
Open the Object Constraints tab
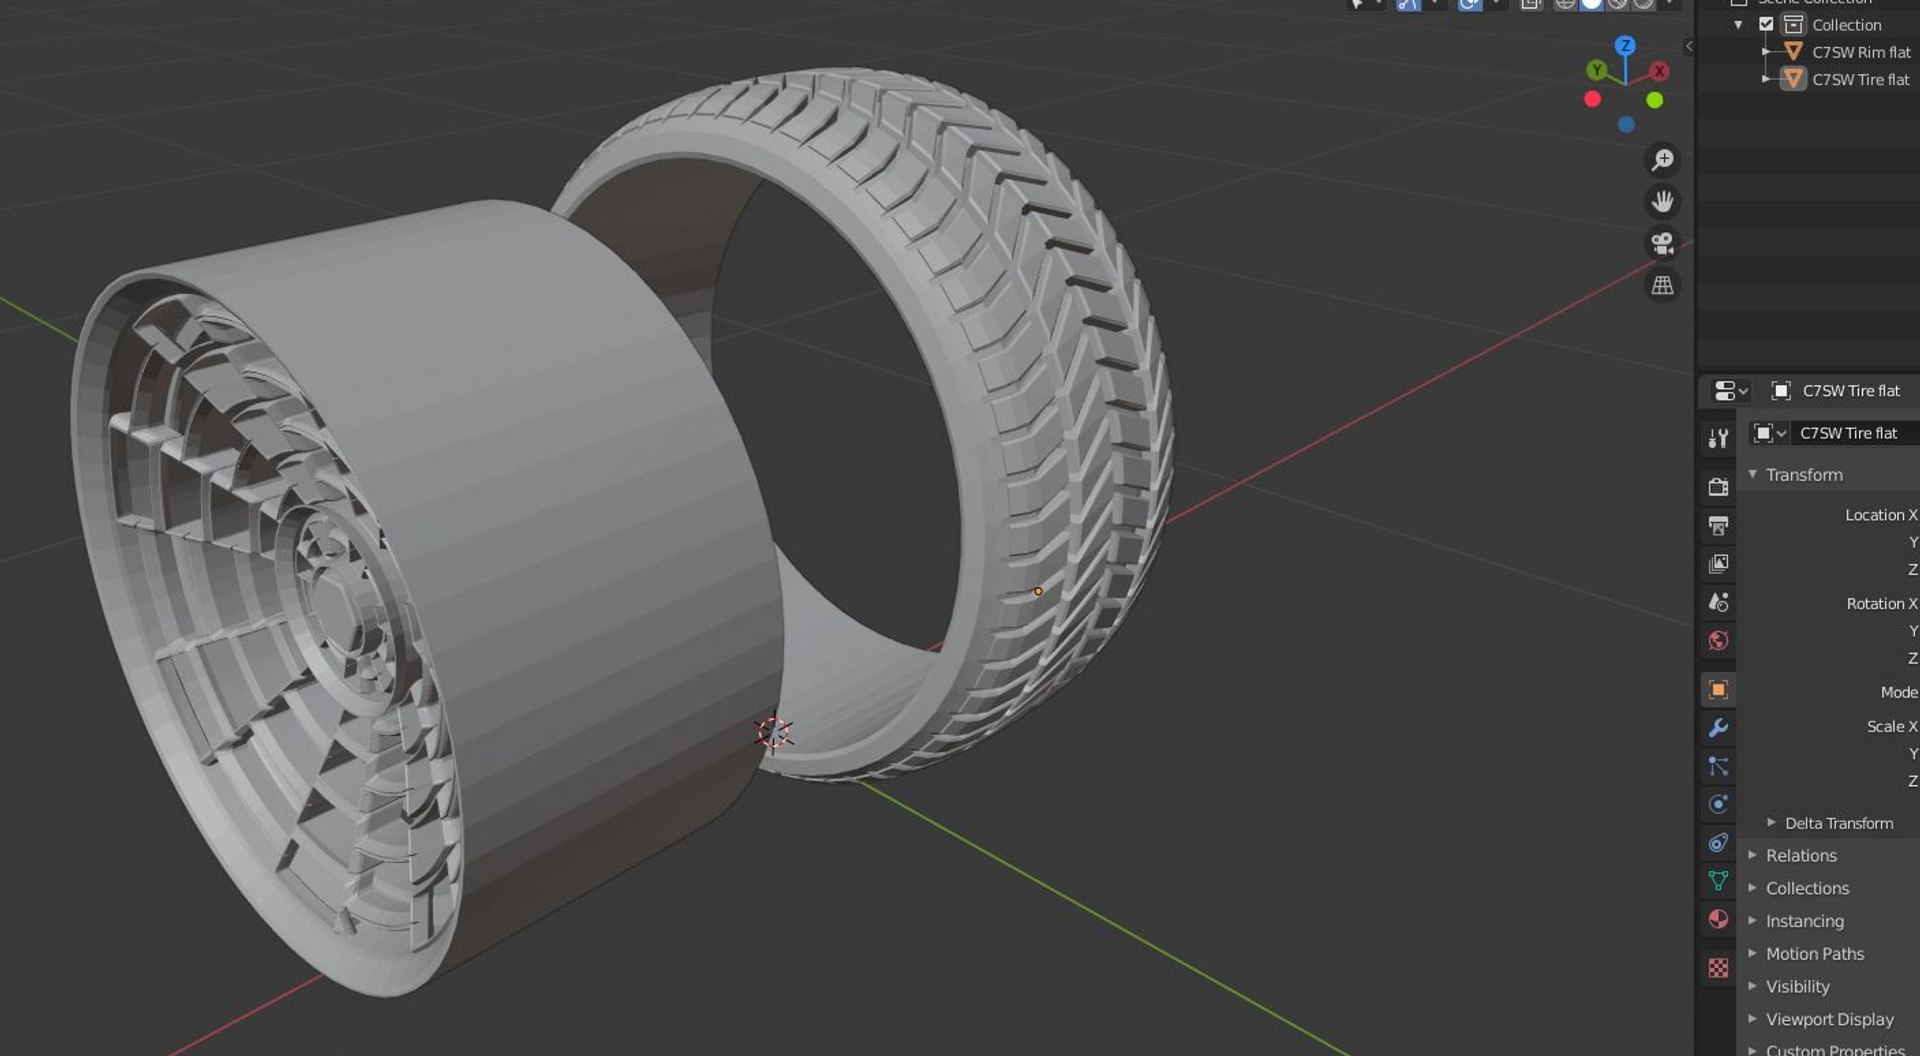coord(1718,842)
